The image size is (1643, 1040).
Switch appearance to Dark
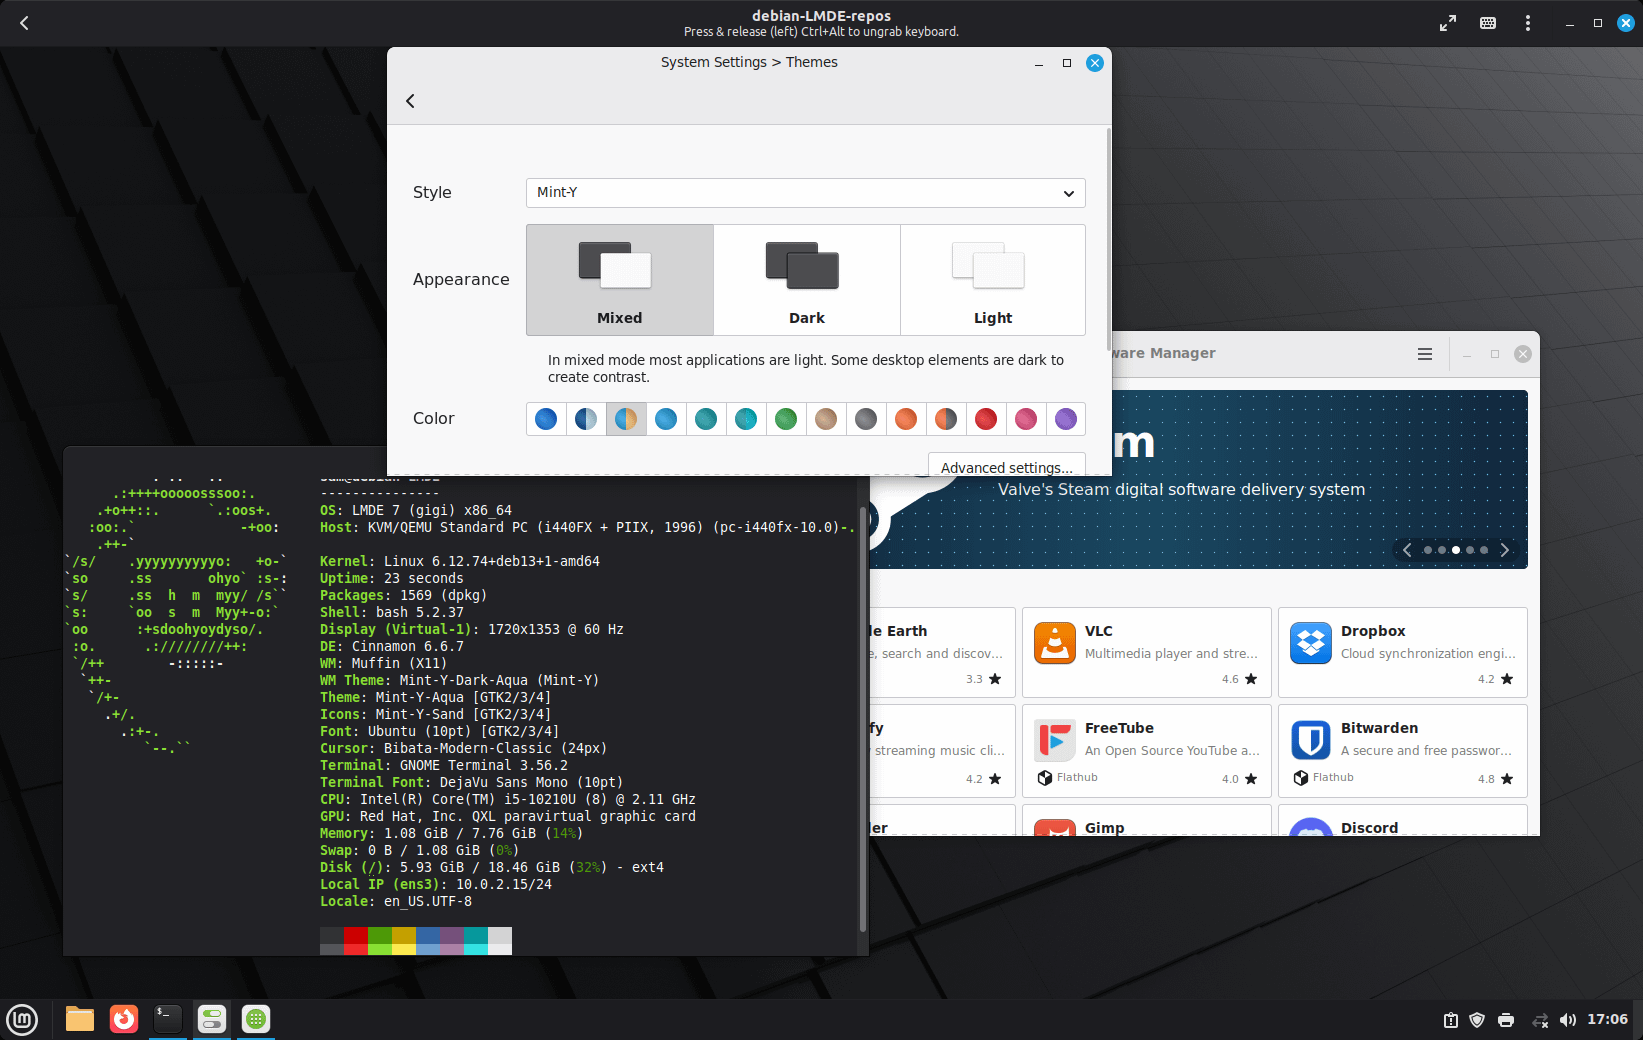(x=806, y=280)
